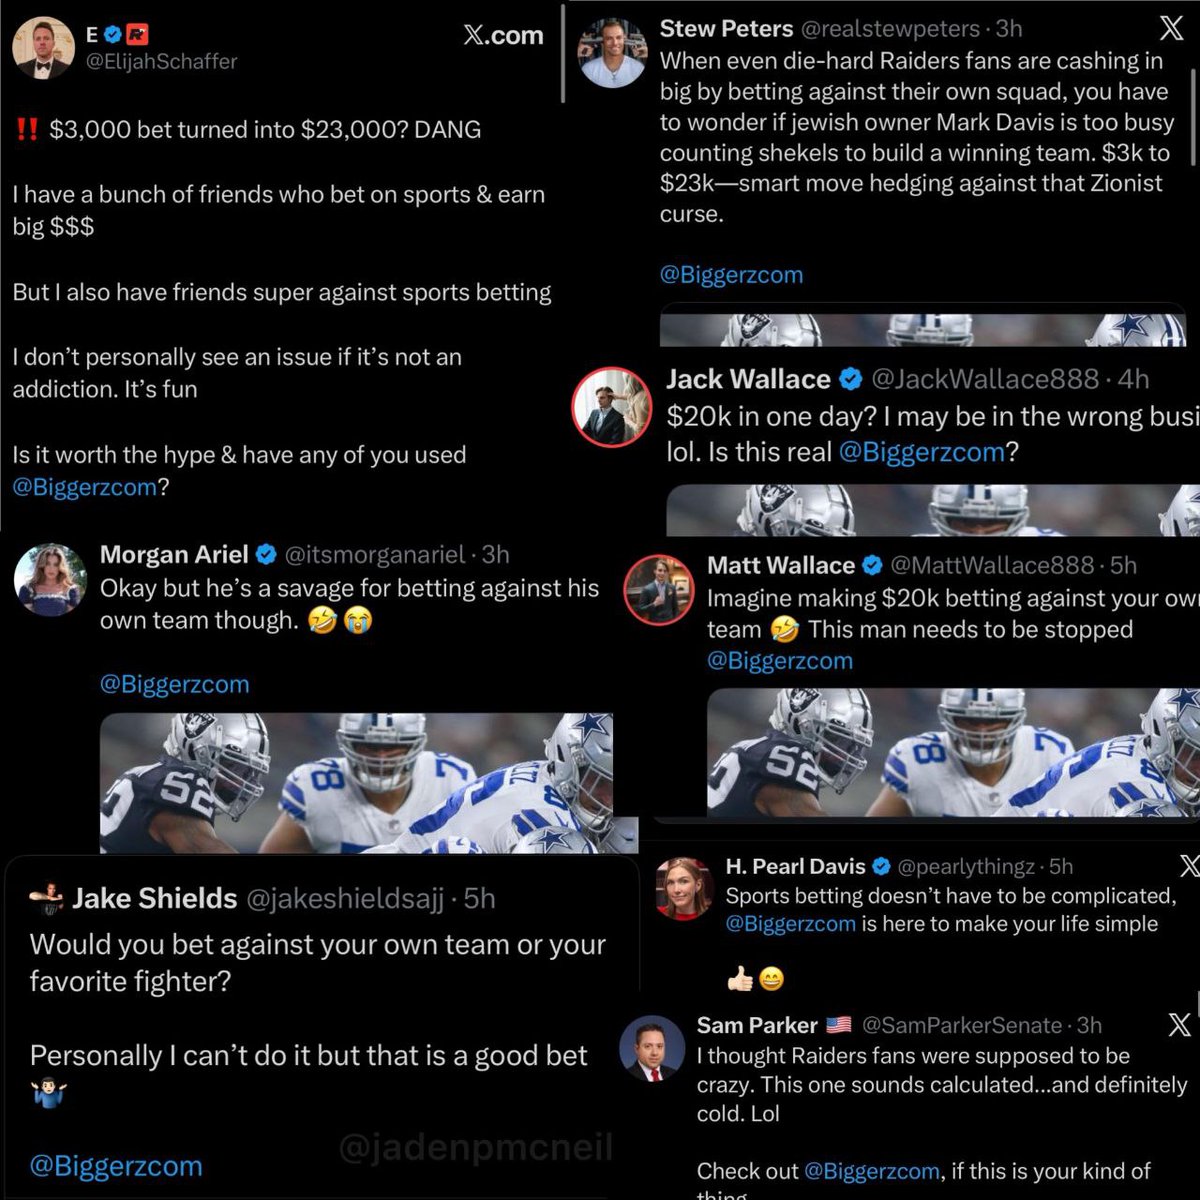Click the verified checkmark next to Jack Wallace
The height and width of the screenshot is (1200, 1200).
click(x=850, y=379)
